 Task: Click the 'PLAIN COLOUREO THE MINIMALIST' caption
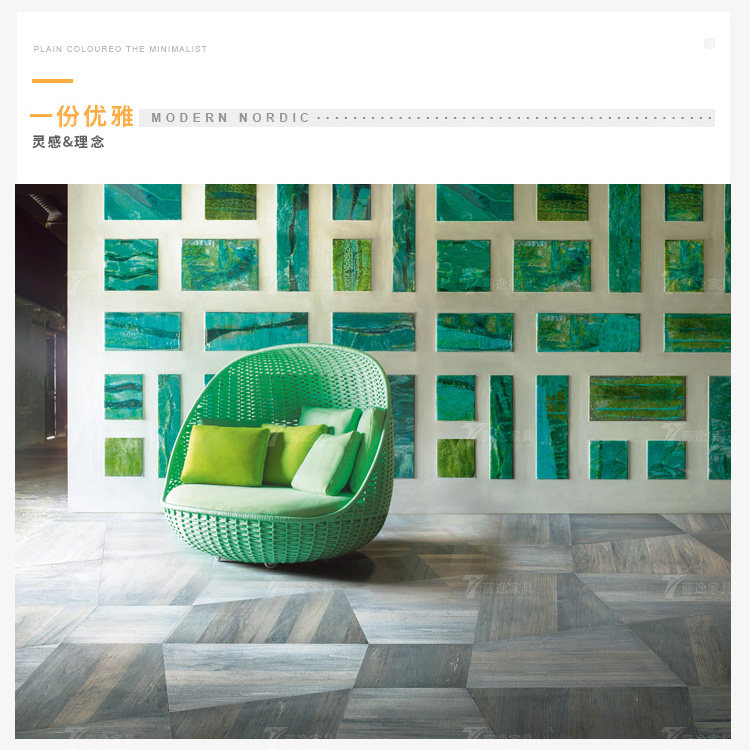[120, 49]
